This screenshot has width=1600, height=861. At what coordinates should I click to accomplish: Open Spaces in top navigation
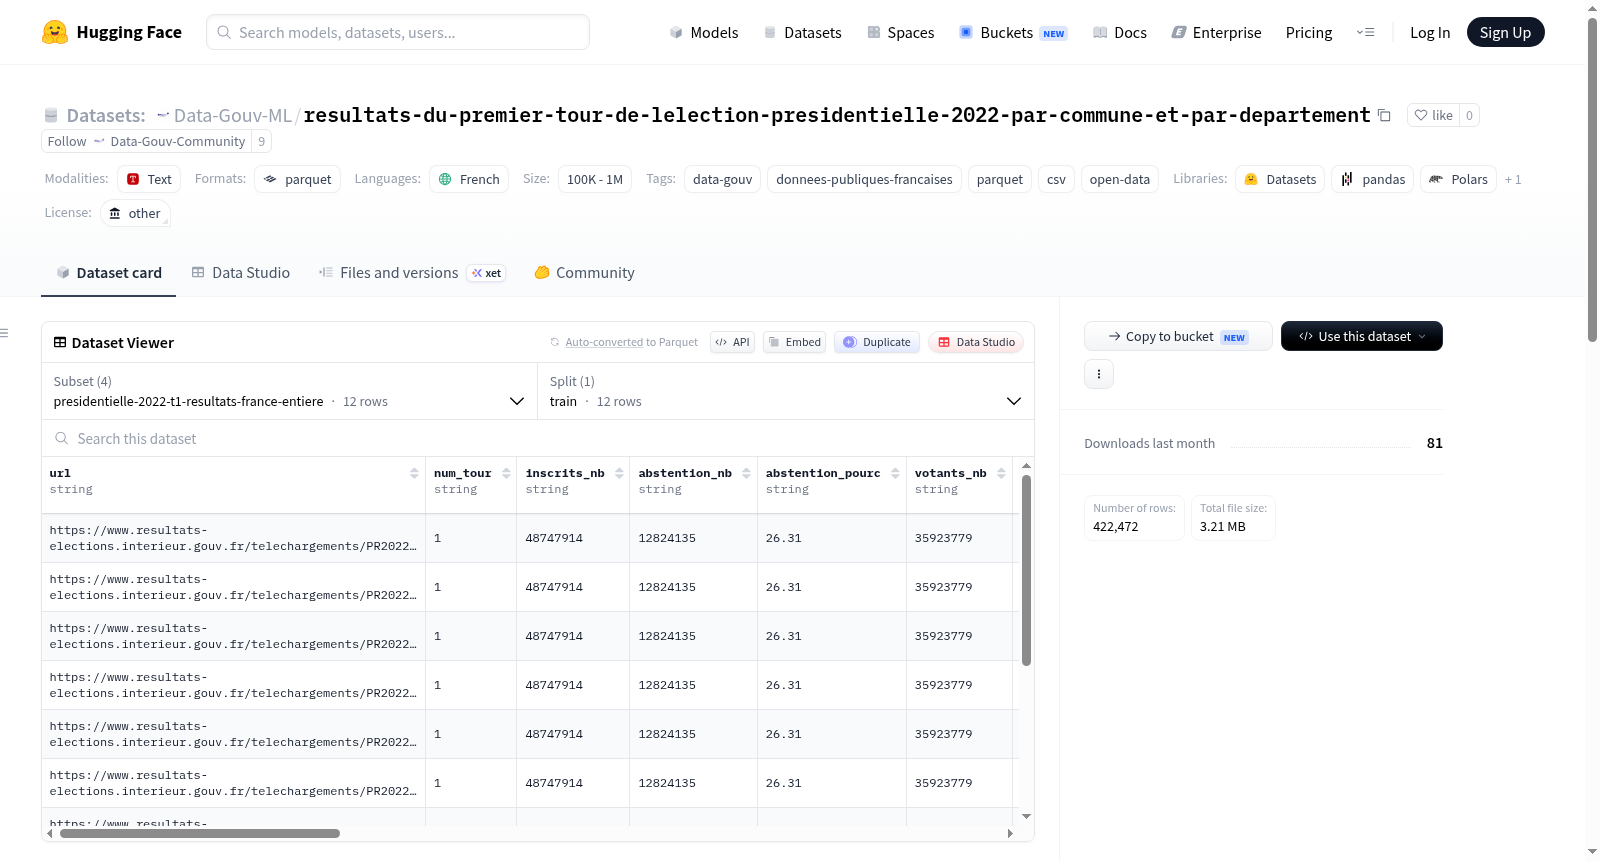point(900,32)
